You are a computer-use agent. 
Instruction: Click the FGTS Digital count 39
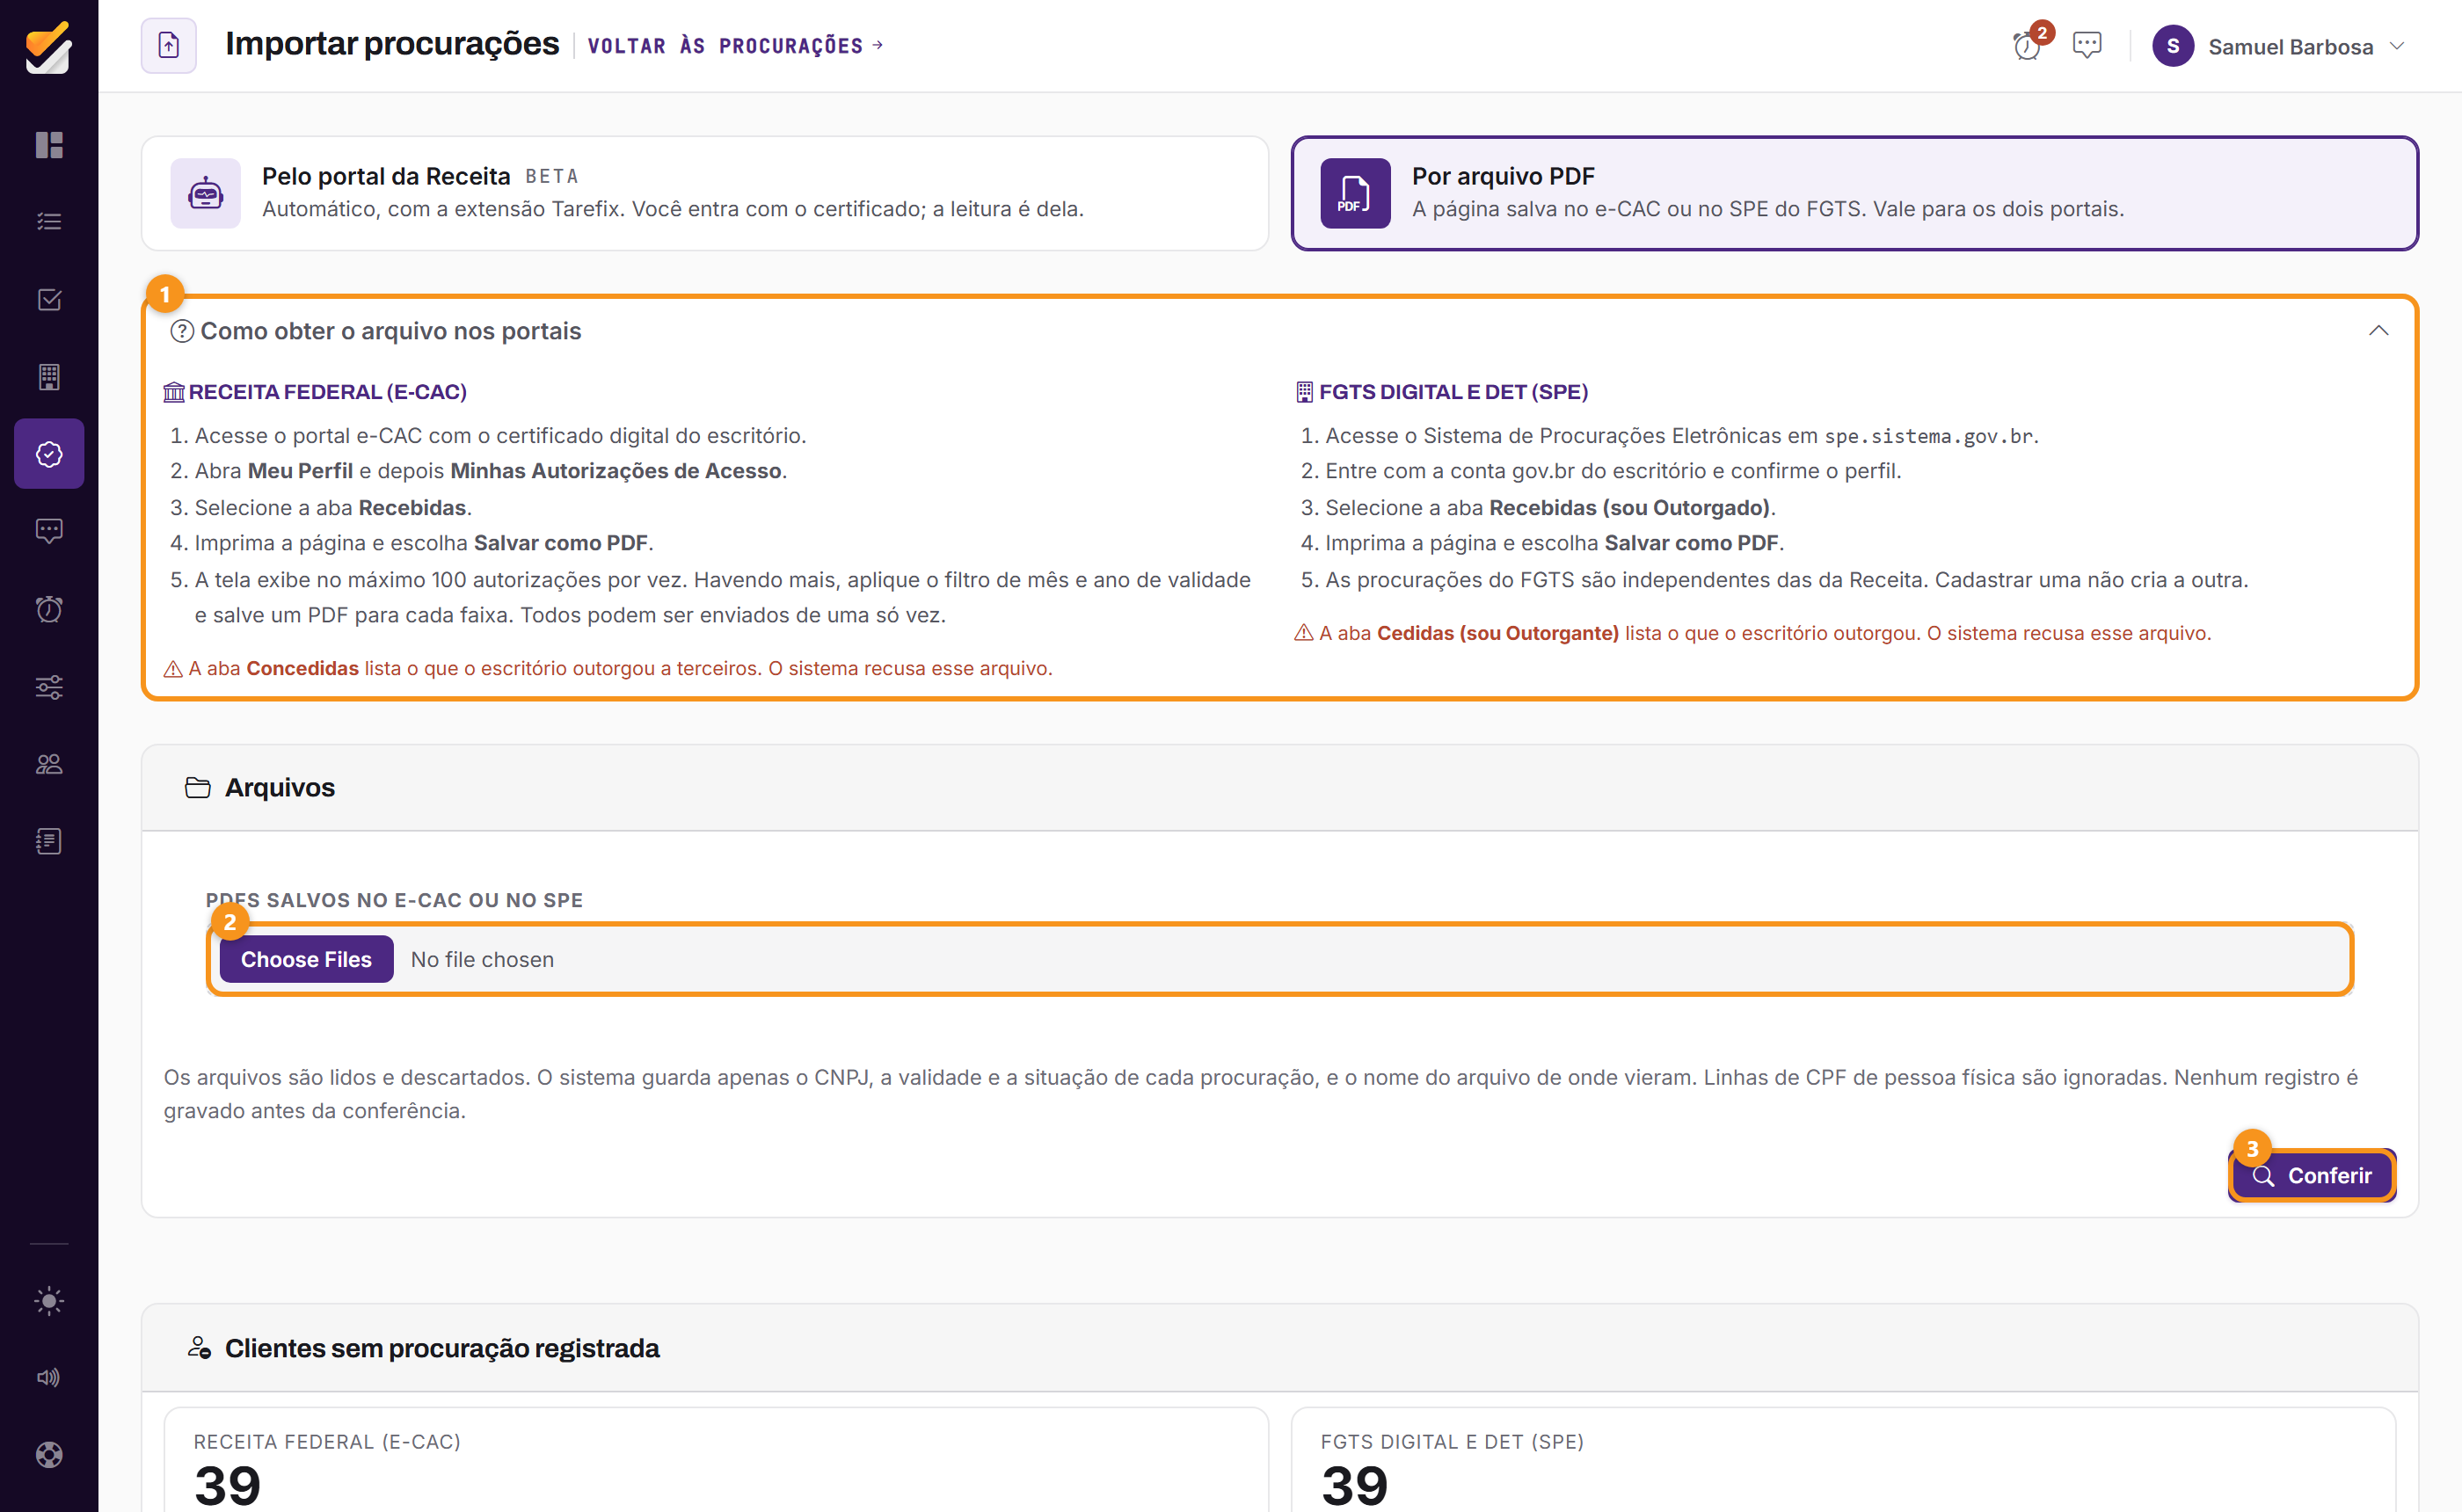[1354, 1485]
